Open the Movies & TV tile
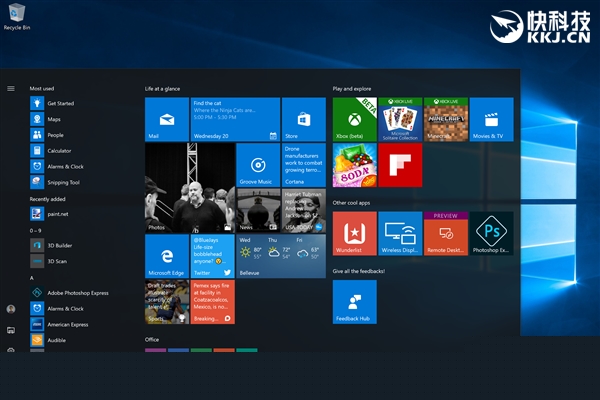This screenshot has width=600, height=400. pyautogui.click(x=492, y=119)
